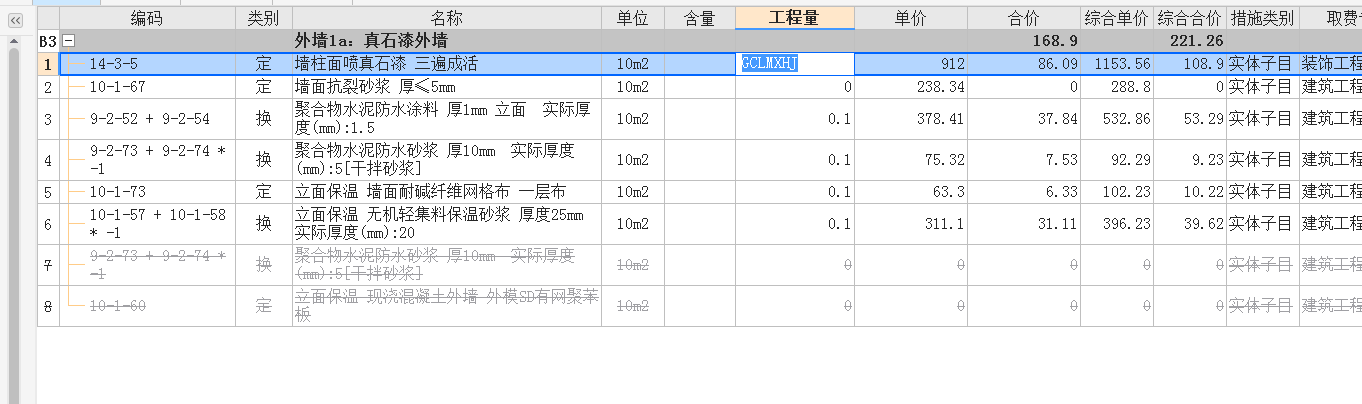Screen dimensions: 1362x404
Task: Click unit price cell 238.34
Action: [911, 87]
